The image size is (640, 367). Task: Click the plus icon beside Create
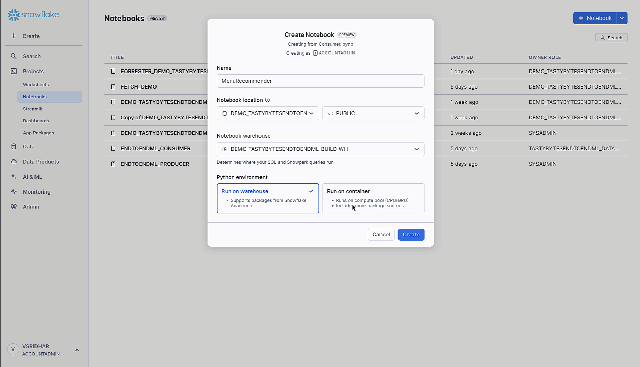[x=13, y=36]
